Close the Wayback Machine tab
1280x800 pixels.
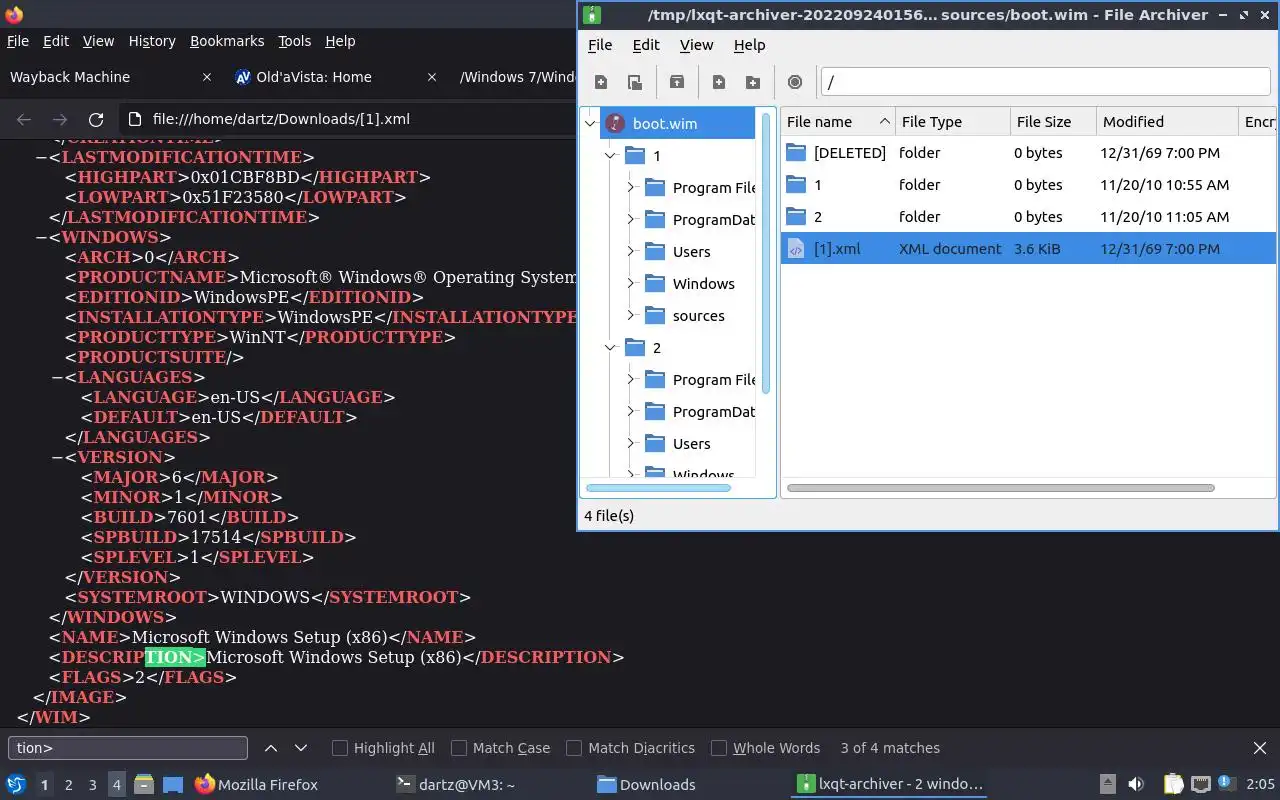click(207, 77)
